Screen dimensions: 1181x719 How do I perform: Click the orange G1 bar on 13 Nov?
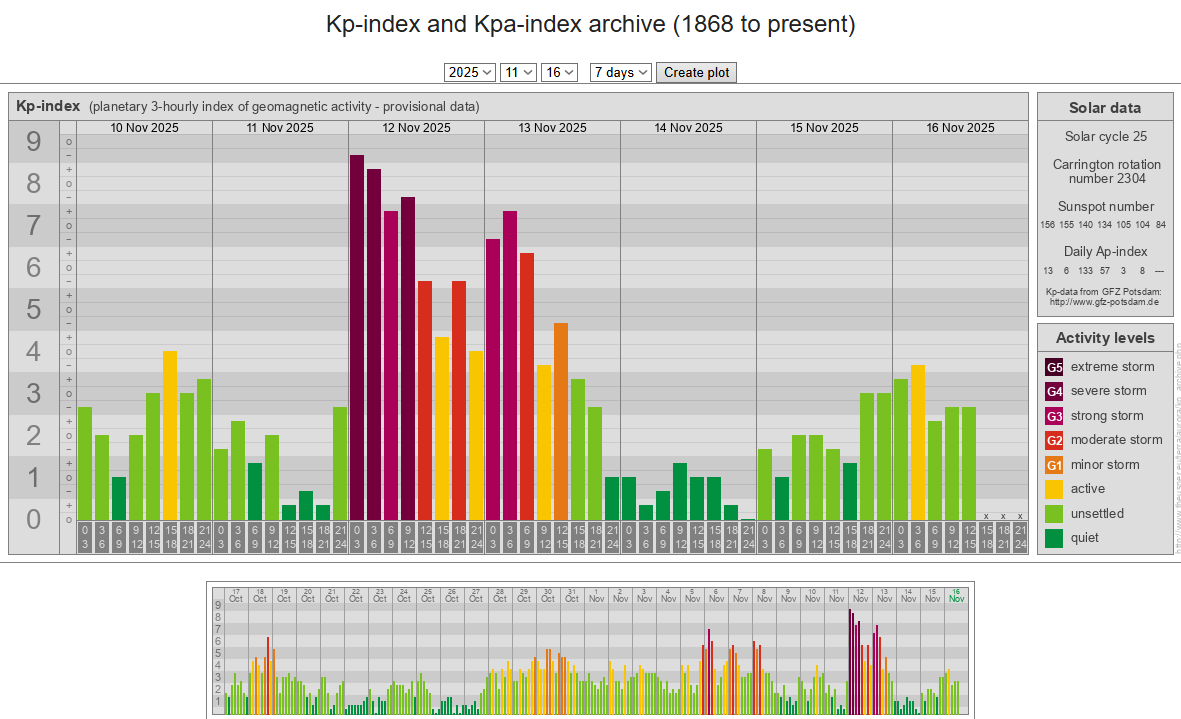click(560, 422)
